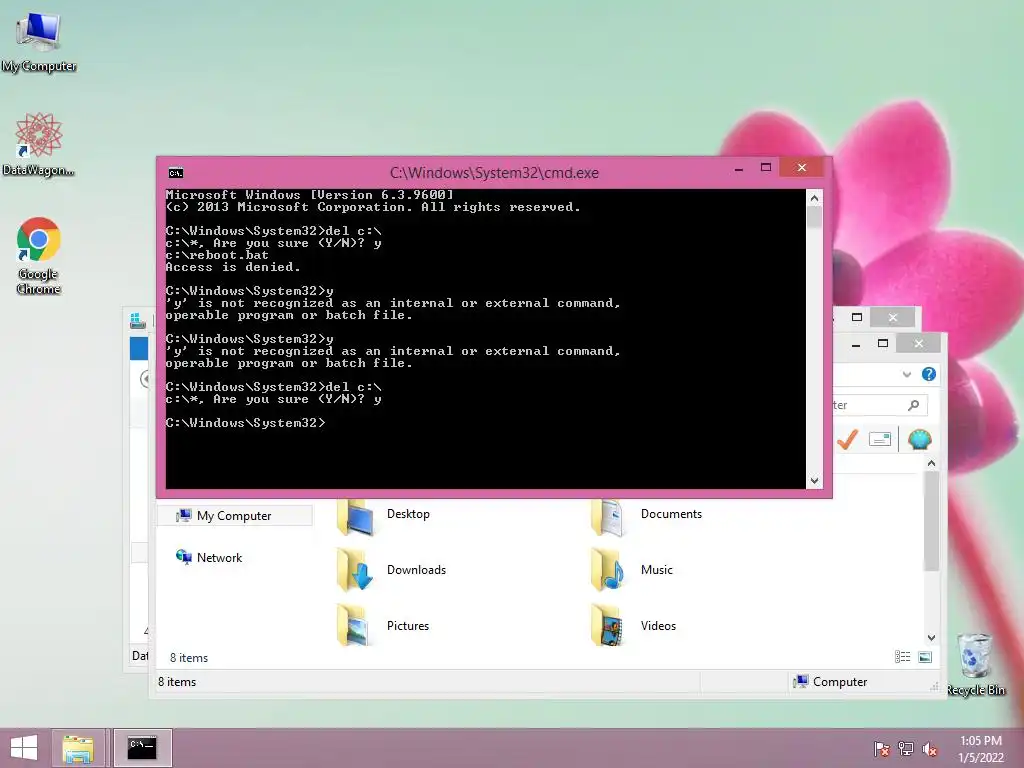Minimize the cmd.exe window

[739, 168]
